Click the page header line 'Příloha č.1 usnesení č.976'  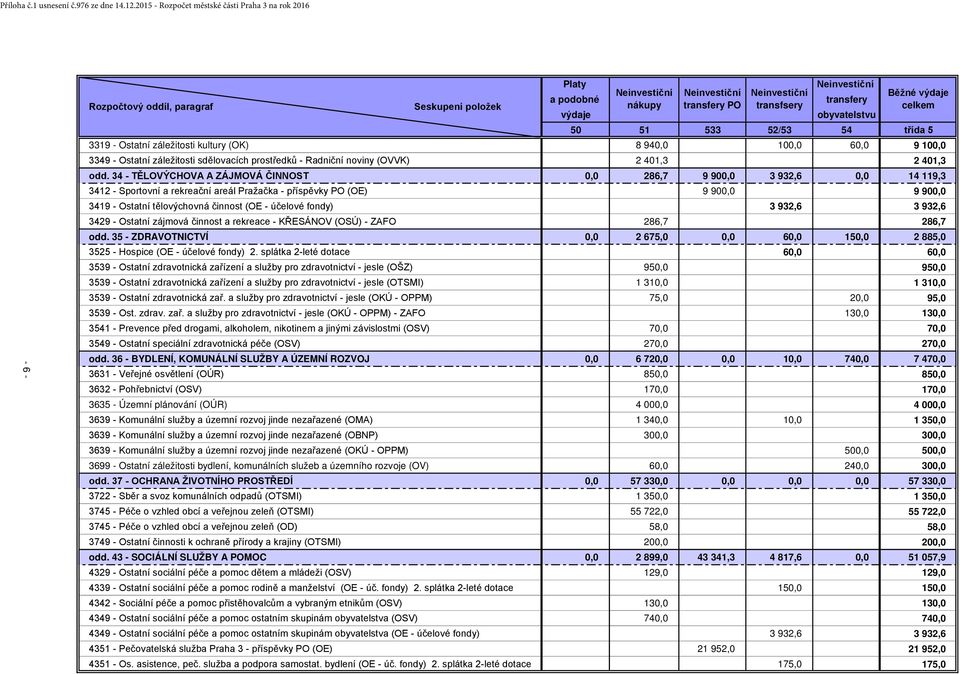(x=155, y=6)
